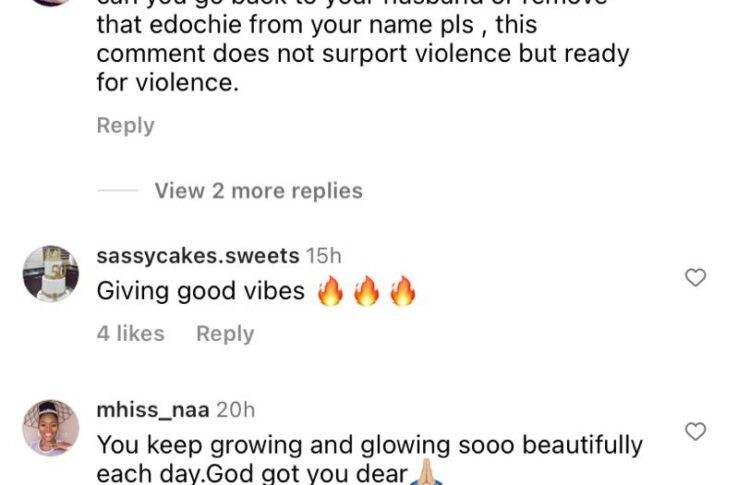Open sassycakes.sweets profile picture
750x485 pixels.
(x=51, y=274)
